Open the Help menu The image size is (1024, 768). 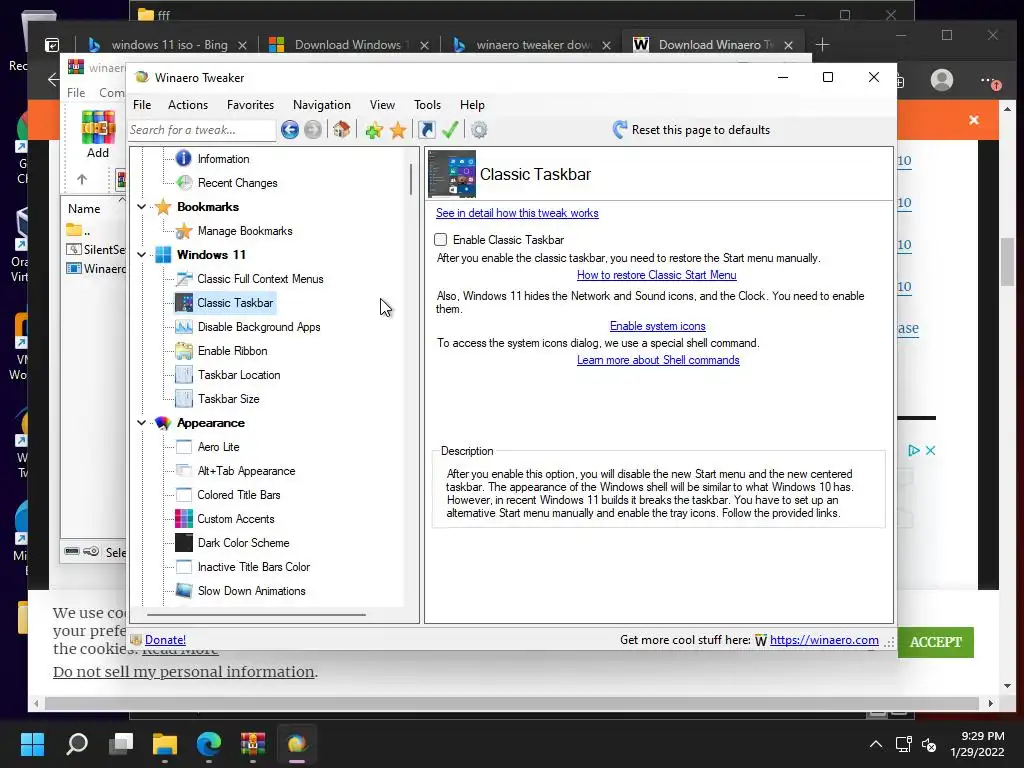pos(472,104)
